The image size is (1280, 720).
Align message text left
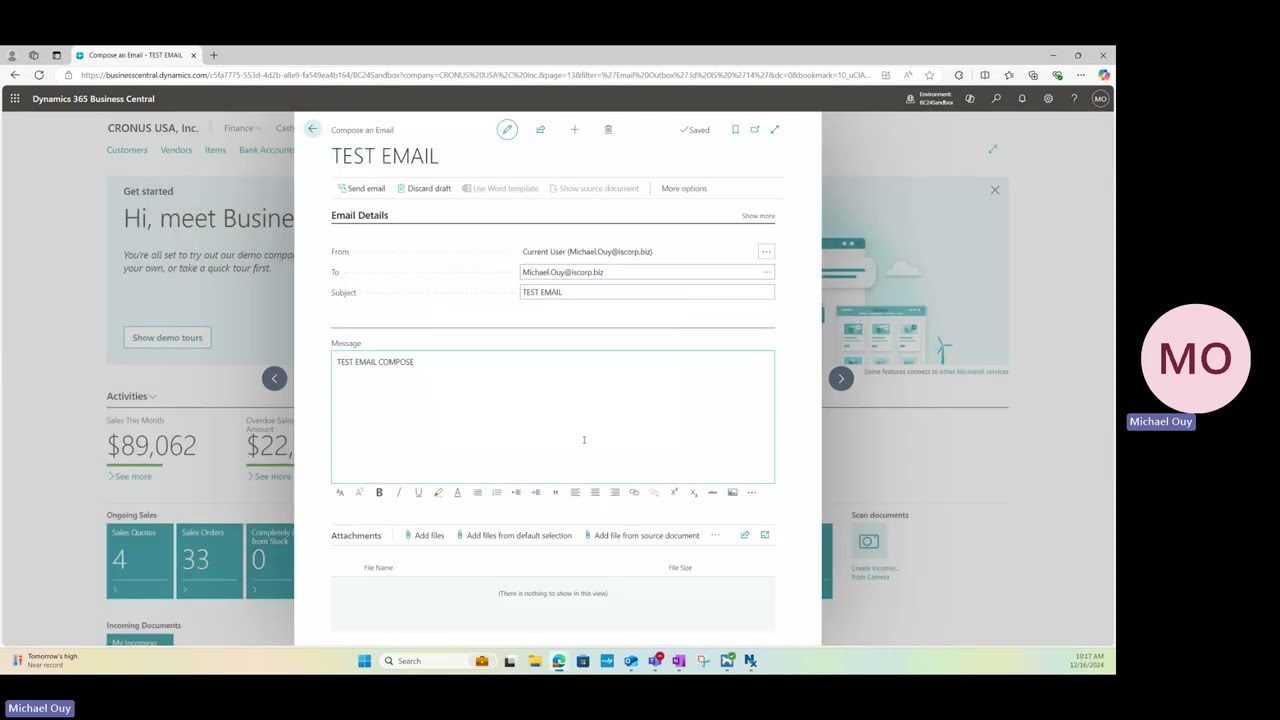coord(575,492)
